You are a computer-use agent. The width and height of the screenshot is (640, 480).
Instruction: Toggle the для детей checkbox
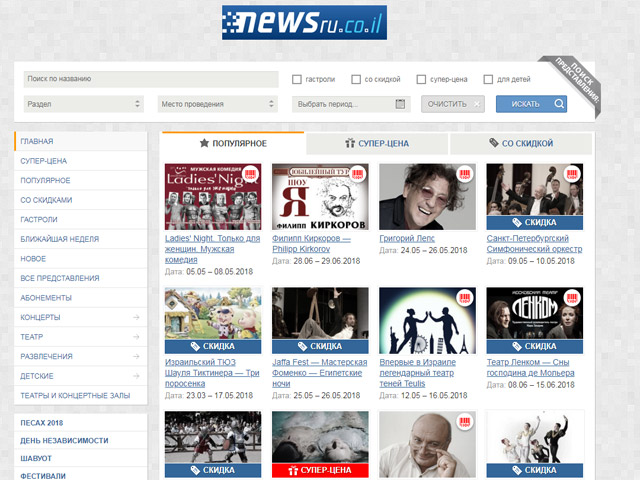488,79
